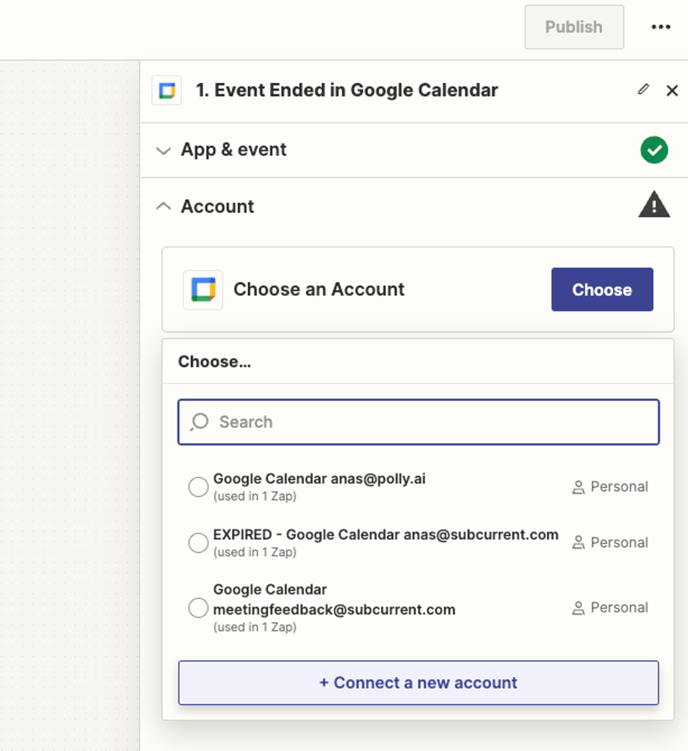
Task: Click '(used in 1 Zap)' under anas@polly.ai
Action: coord(254,496)
